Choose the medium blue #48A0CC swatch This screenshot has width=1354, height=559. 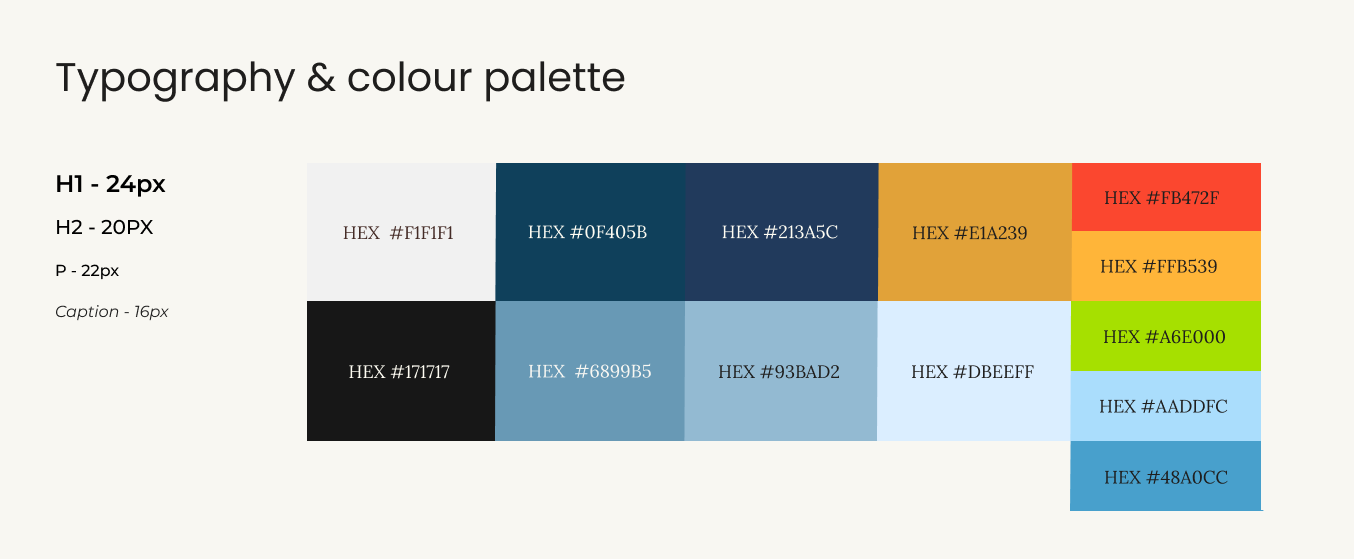pos(1166,476)
